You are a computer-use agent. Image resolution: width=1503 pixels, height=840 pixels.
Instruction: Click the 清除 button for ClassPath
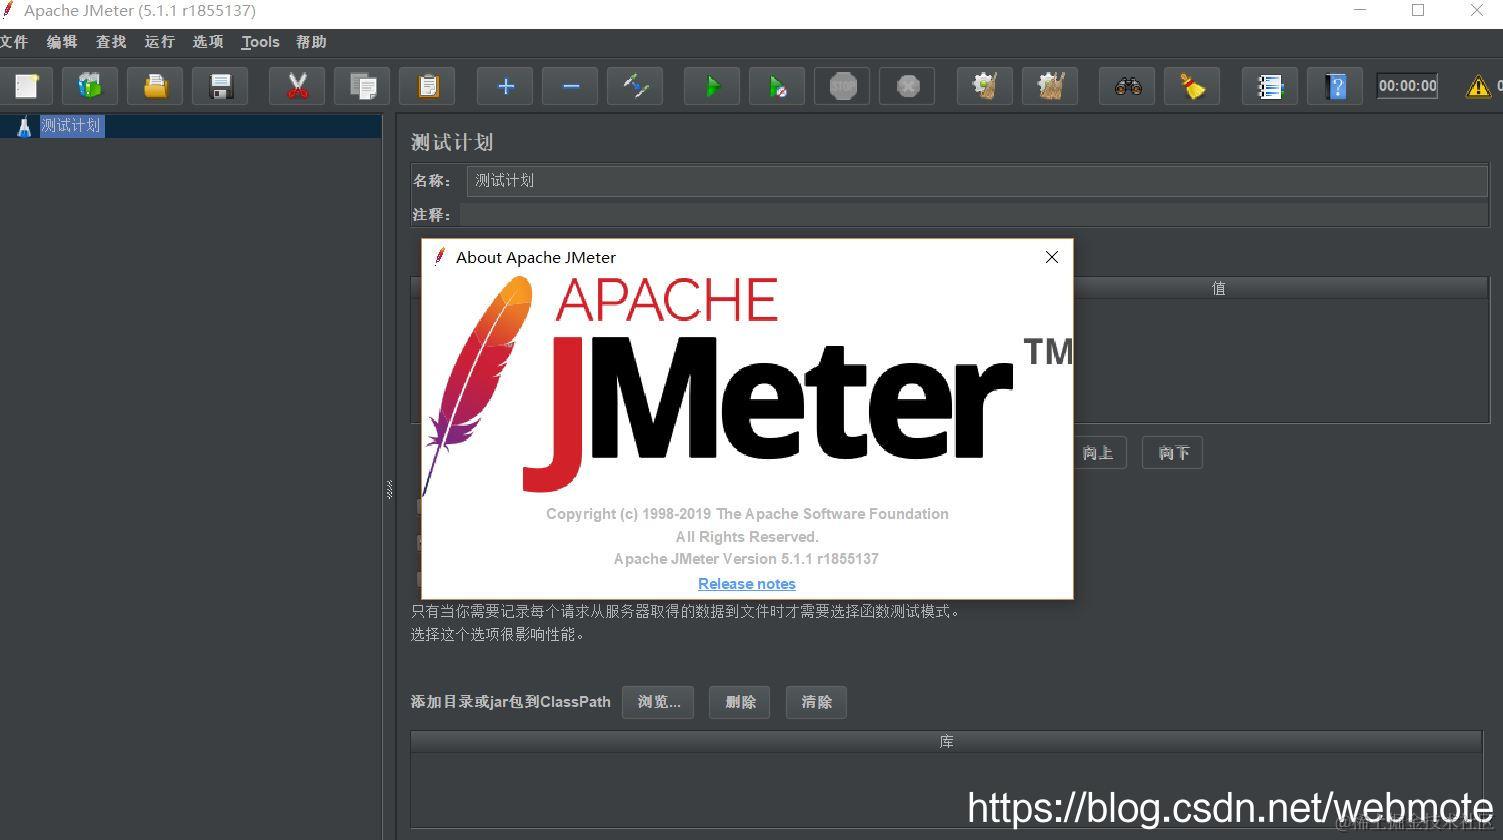pyautogui.click(x=816, y=702)
